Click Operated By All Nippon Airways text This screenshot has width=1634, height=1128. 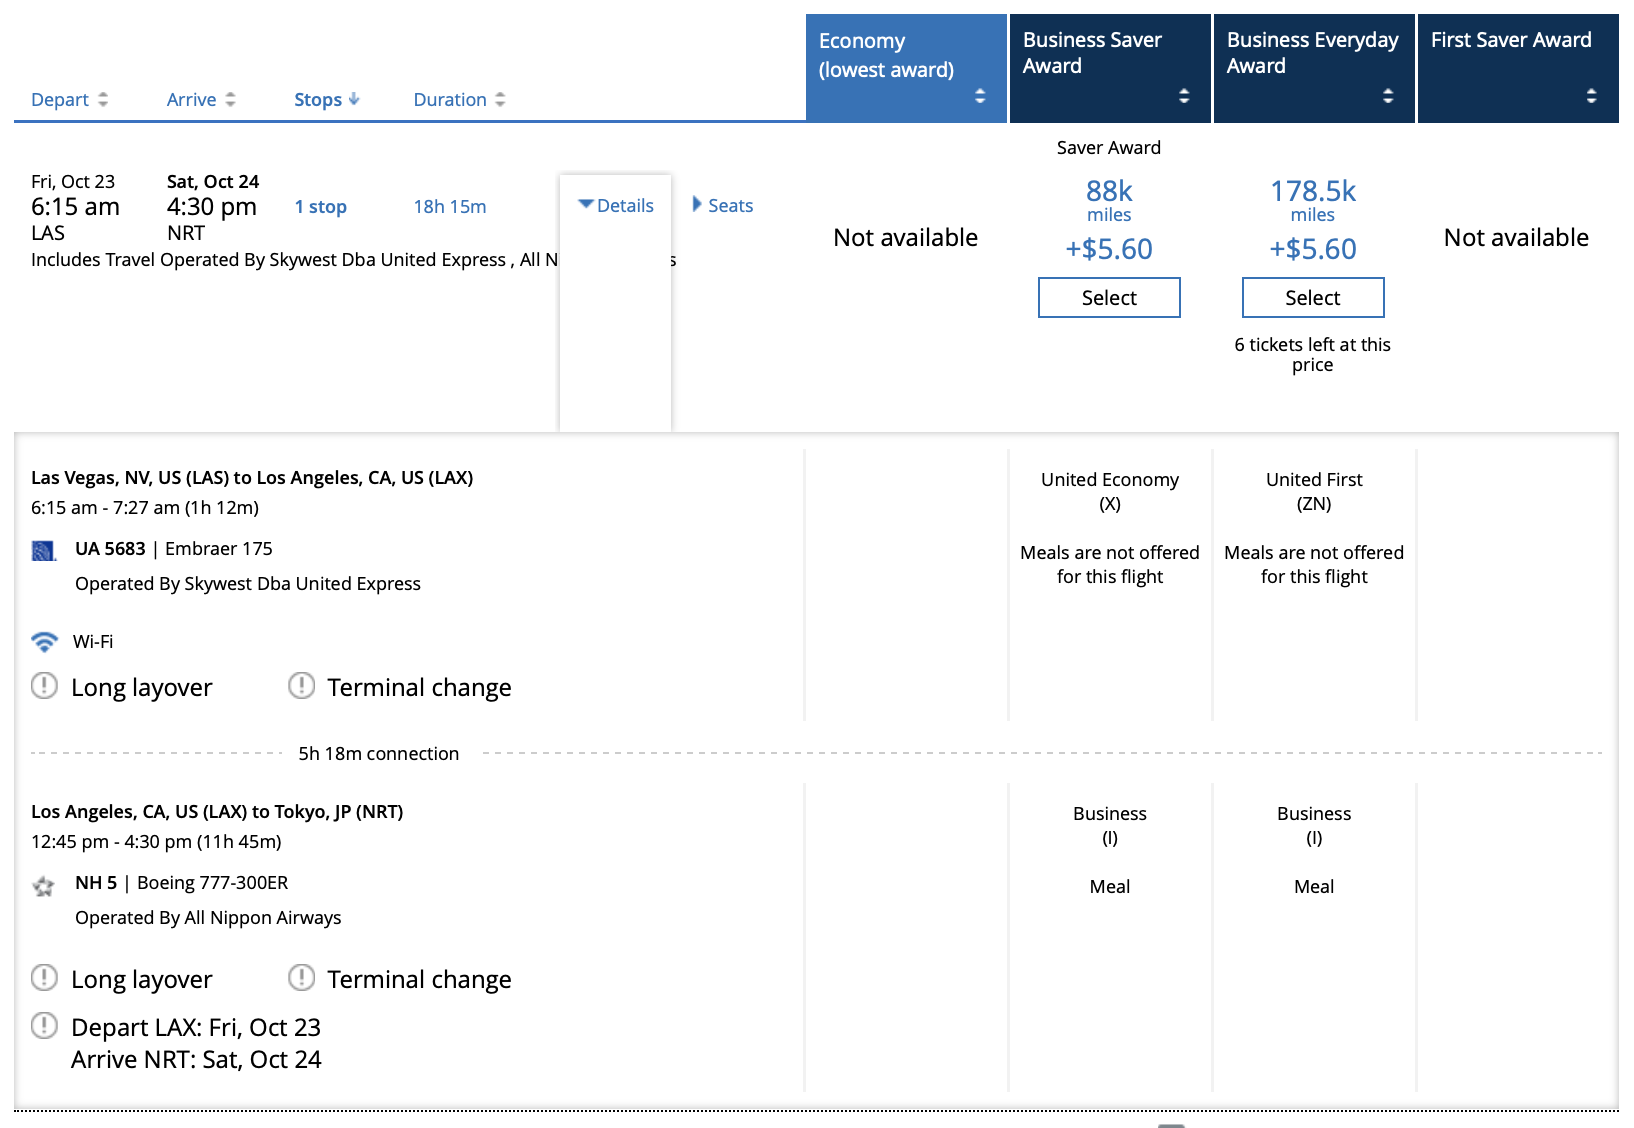click(208, 918)
